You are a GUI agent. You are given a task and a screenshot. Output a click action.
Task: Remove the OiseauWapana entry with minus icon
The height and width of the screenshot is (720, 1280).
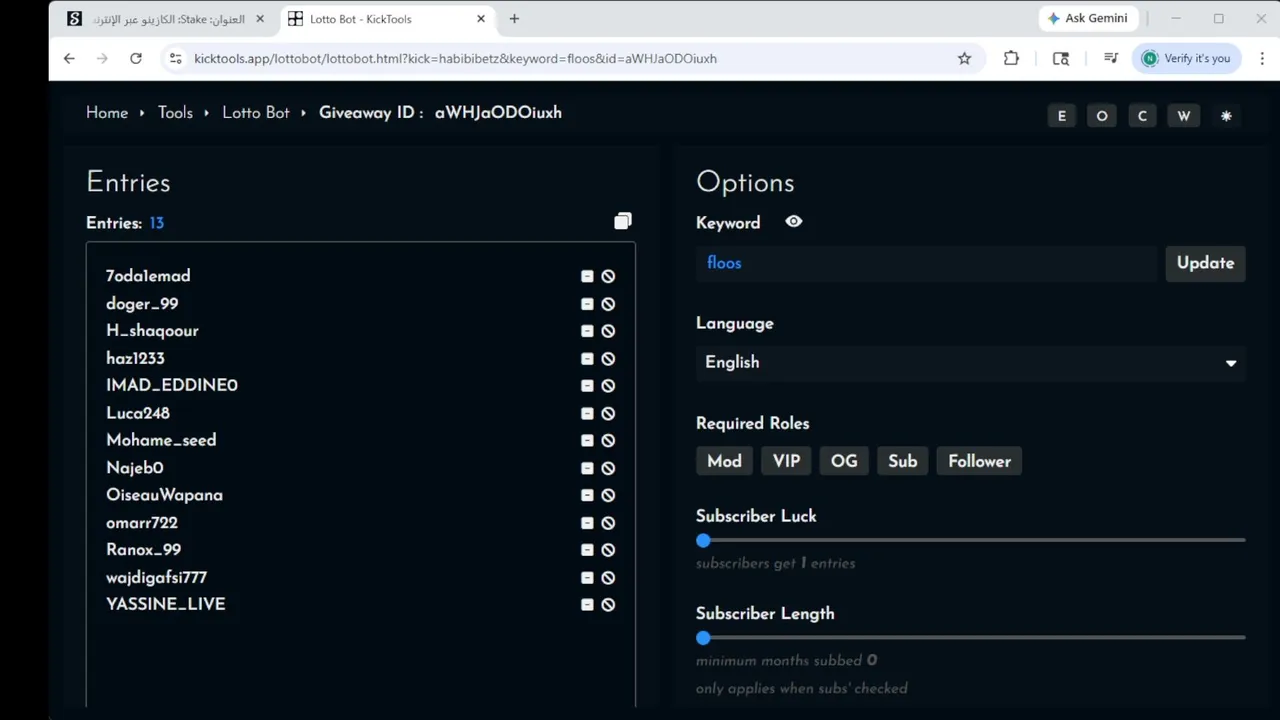coord(587,495)
